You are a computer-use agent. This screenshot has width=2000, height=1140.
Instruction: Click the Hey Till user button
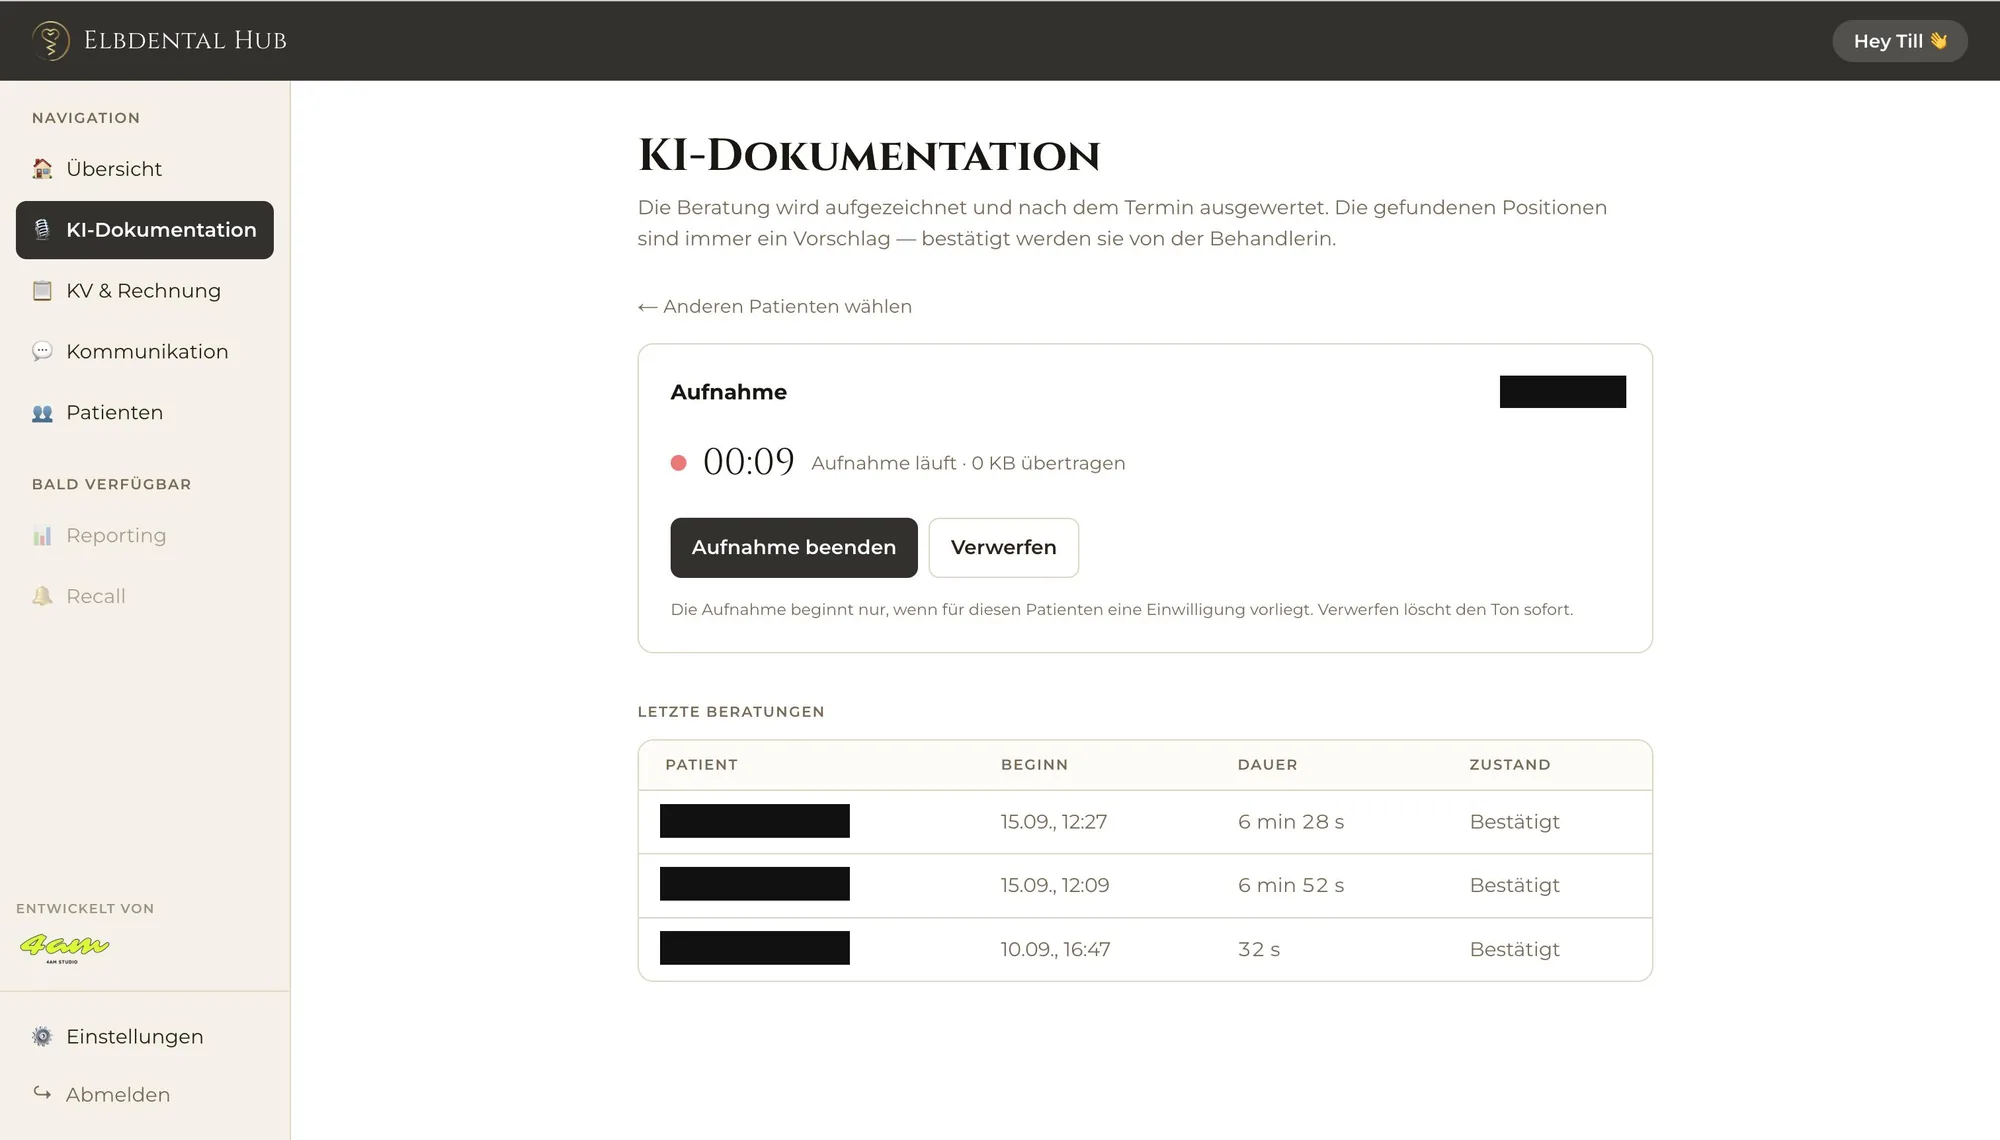pyautogui.click(x=1900, y=41)
